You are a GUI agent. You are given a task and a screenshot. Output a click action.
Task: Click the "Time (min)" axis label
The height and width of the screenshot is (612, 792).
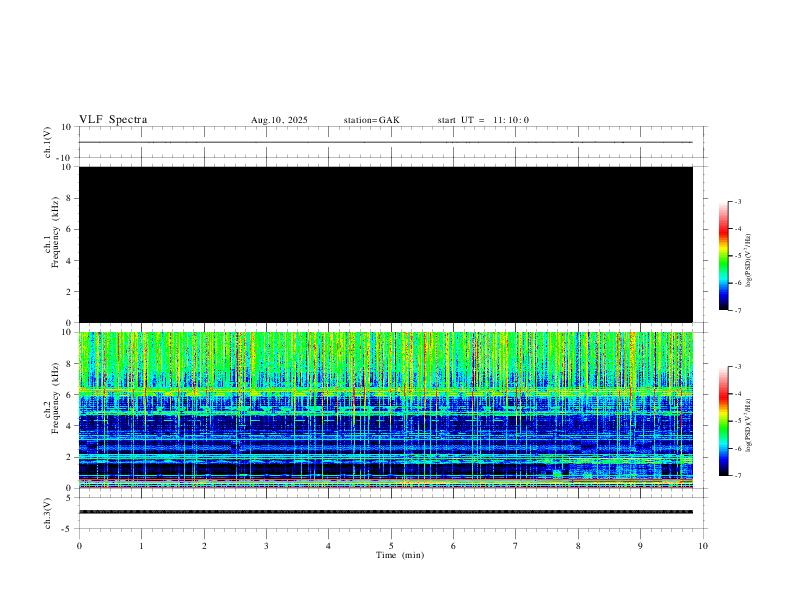(x=400, y=555)
